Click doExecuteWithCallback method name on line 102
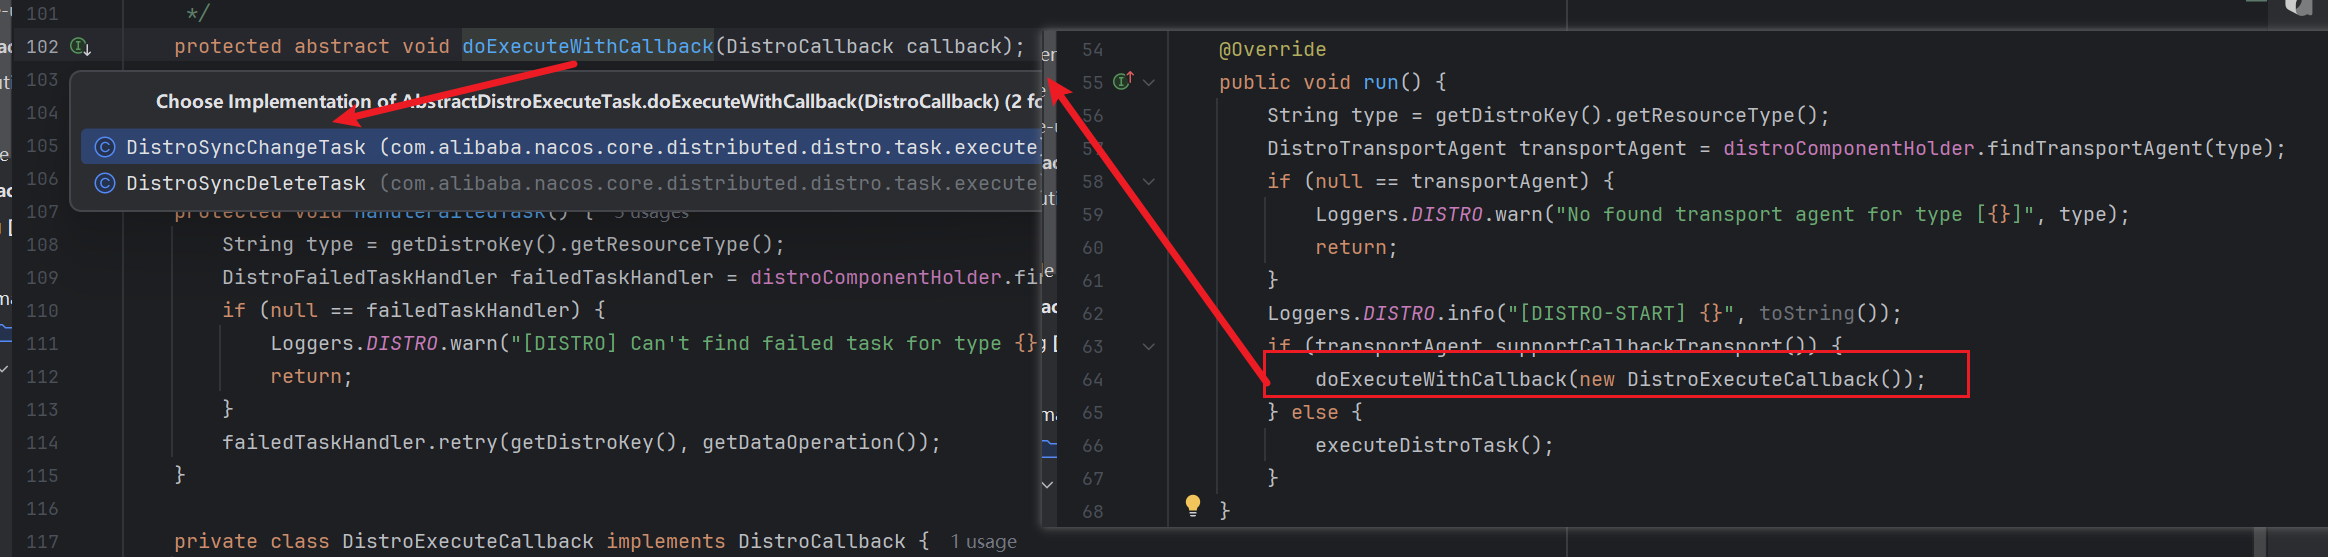 587,47
